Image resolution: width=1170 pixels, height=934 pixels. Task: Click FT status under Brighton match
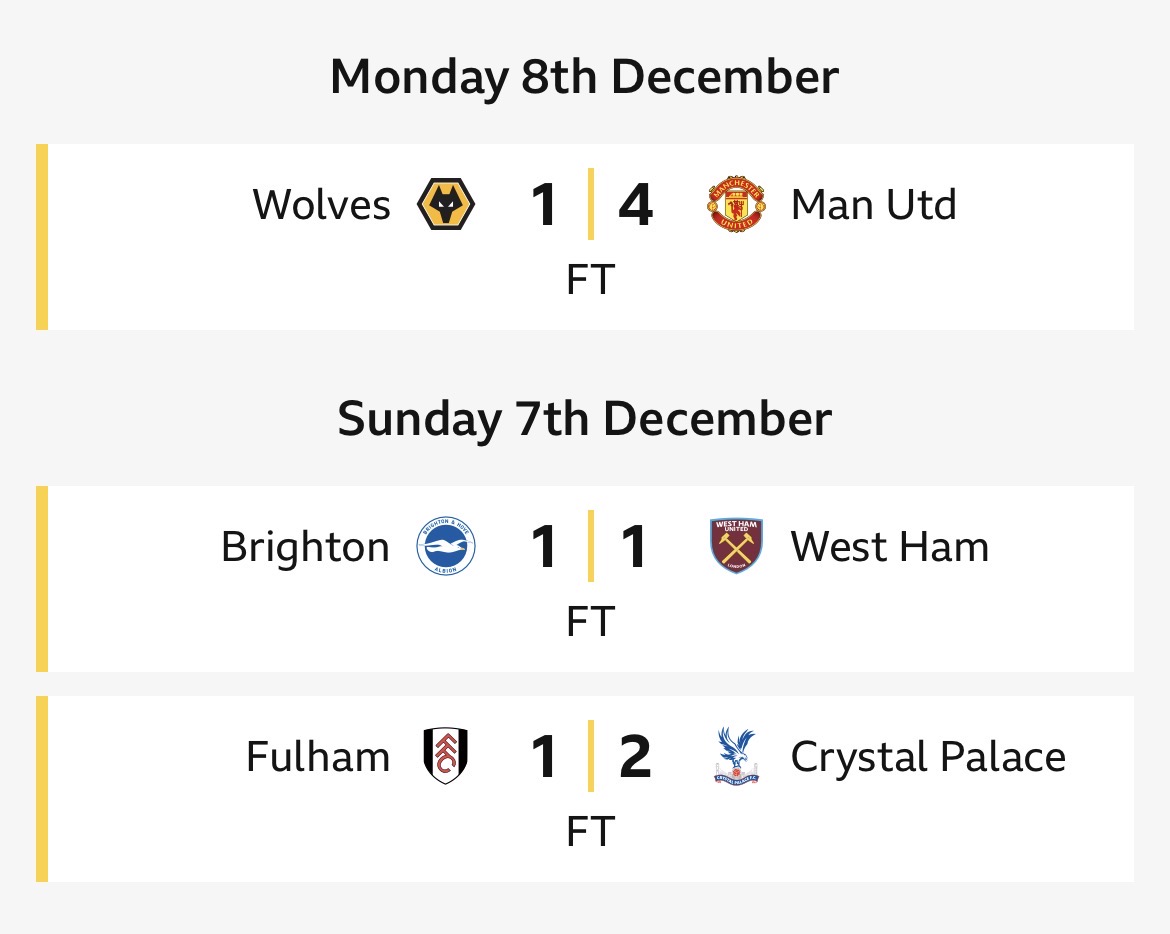point(589,622)
